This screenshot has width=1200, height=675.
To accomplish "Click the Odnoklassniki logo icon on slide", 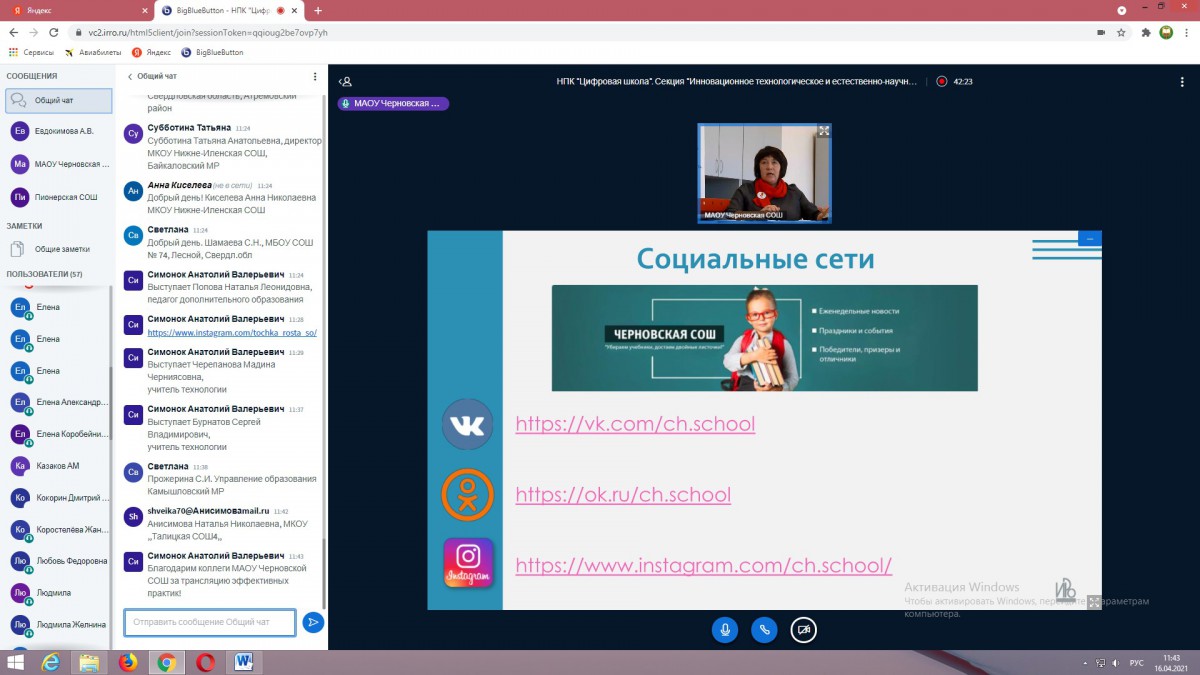I will (x=468, y=495).
